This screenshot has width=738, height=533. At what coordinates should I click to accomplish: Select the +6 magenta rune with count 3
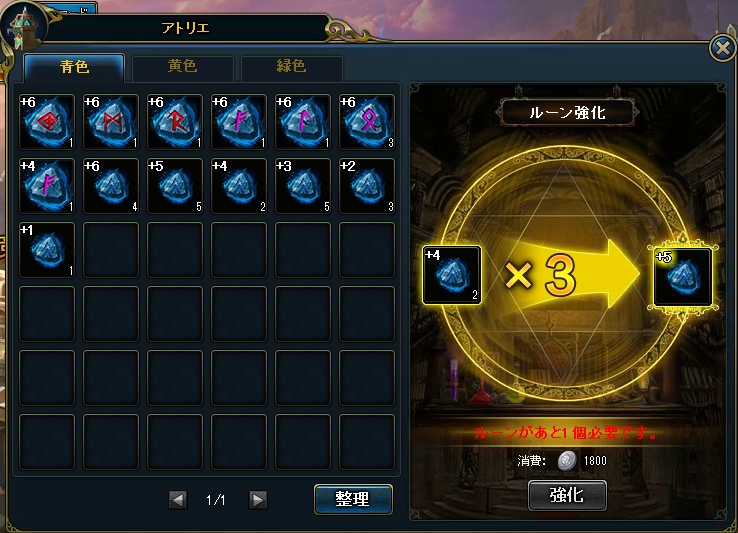[x=367, y=122]
